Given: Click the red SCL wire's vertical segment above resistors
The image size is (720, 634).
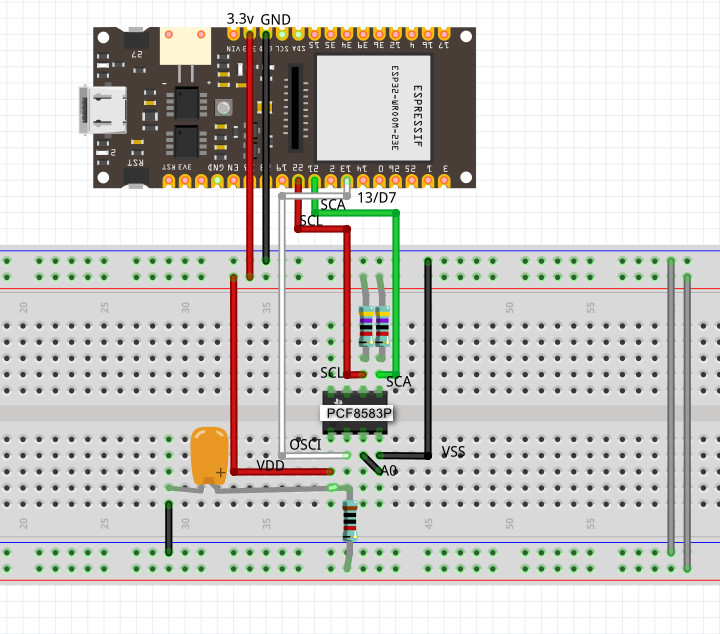Looking at the screenshot, I should 347,301.
